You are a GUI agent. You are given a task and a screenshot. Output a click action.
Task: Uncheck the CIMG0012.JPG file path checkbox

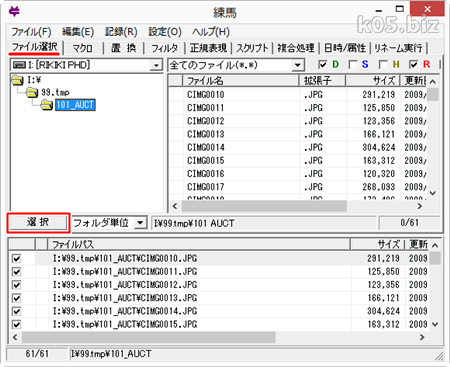(x=16, y=285)
